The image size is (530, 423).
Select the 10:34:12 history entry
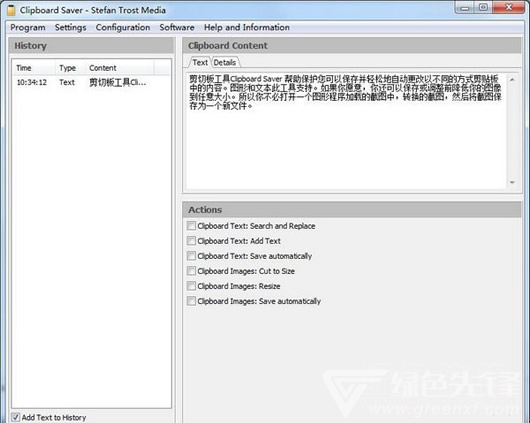[91, 82]
